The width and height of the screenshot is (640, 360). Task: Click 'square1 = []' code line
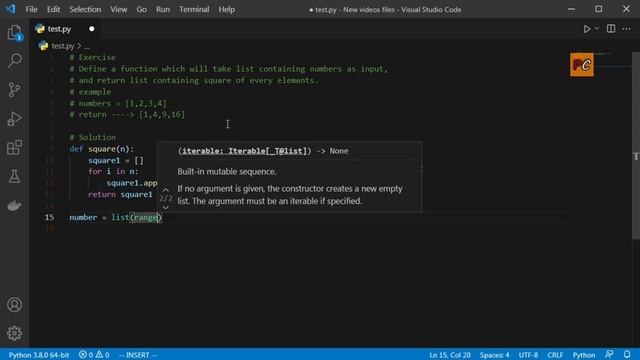116,160
